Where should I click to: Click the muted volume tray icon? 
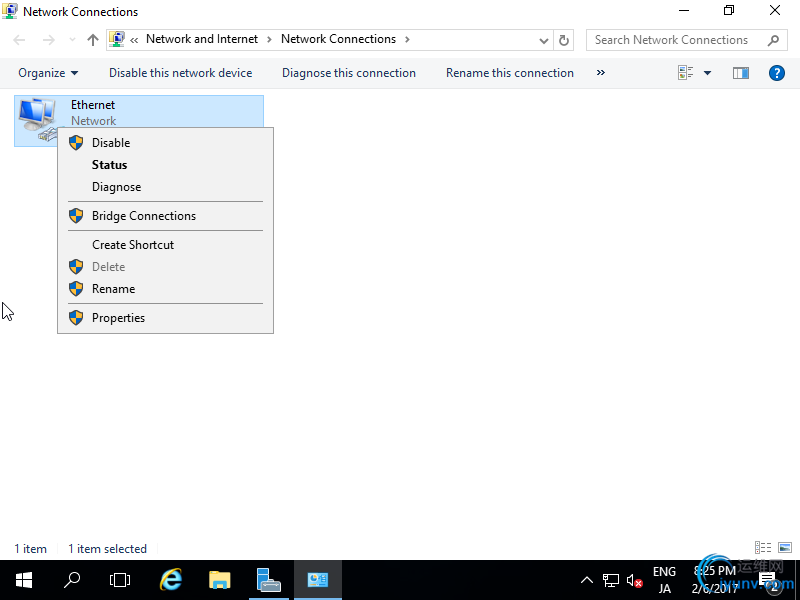click(634, 581)
